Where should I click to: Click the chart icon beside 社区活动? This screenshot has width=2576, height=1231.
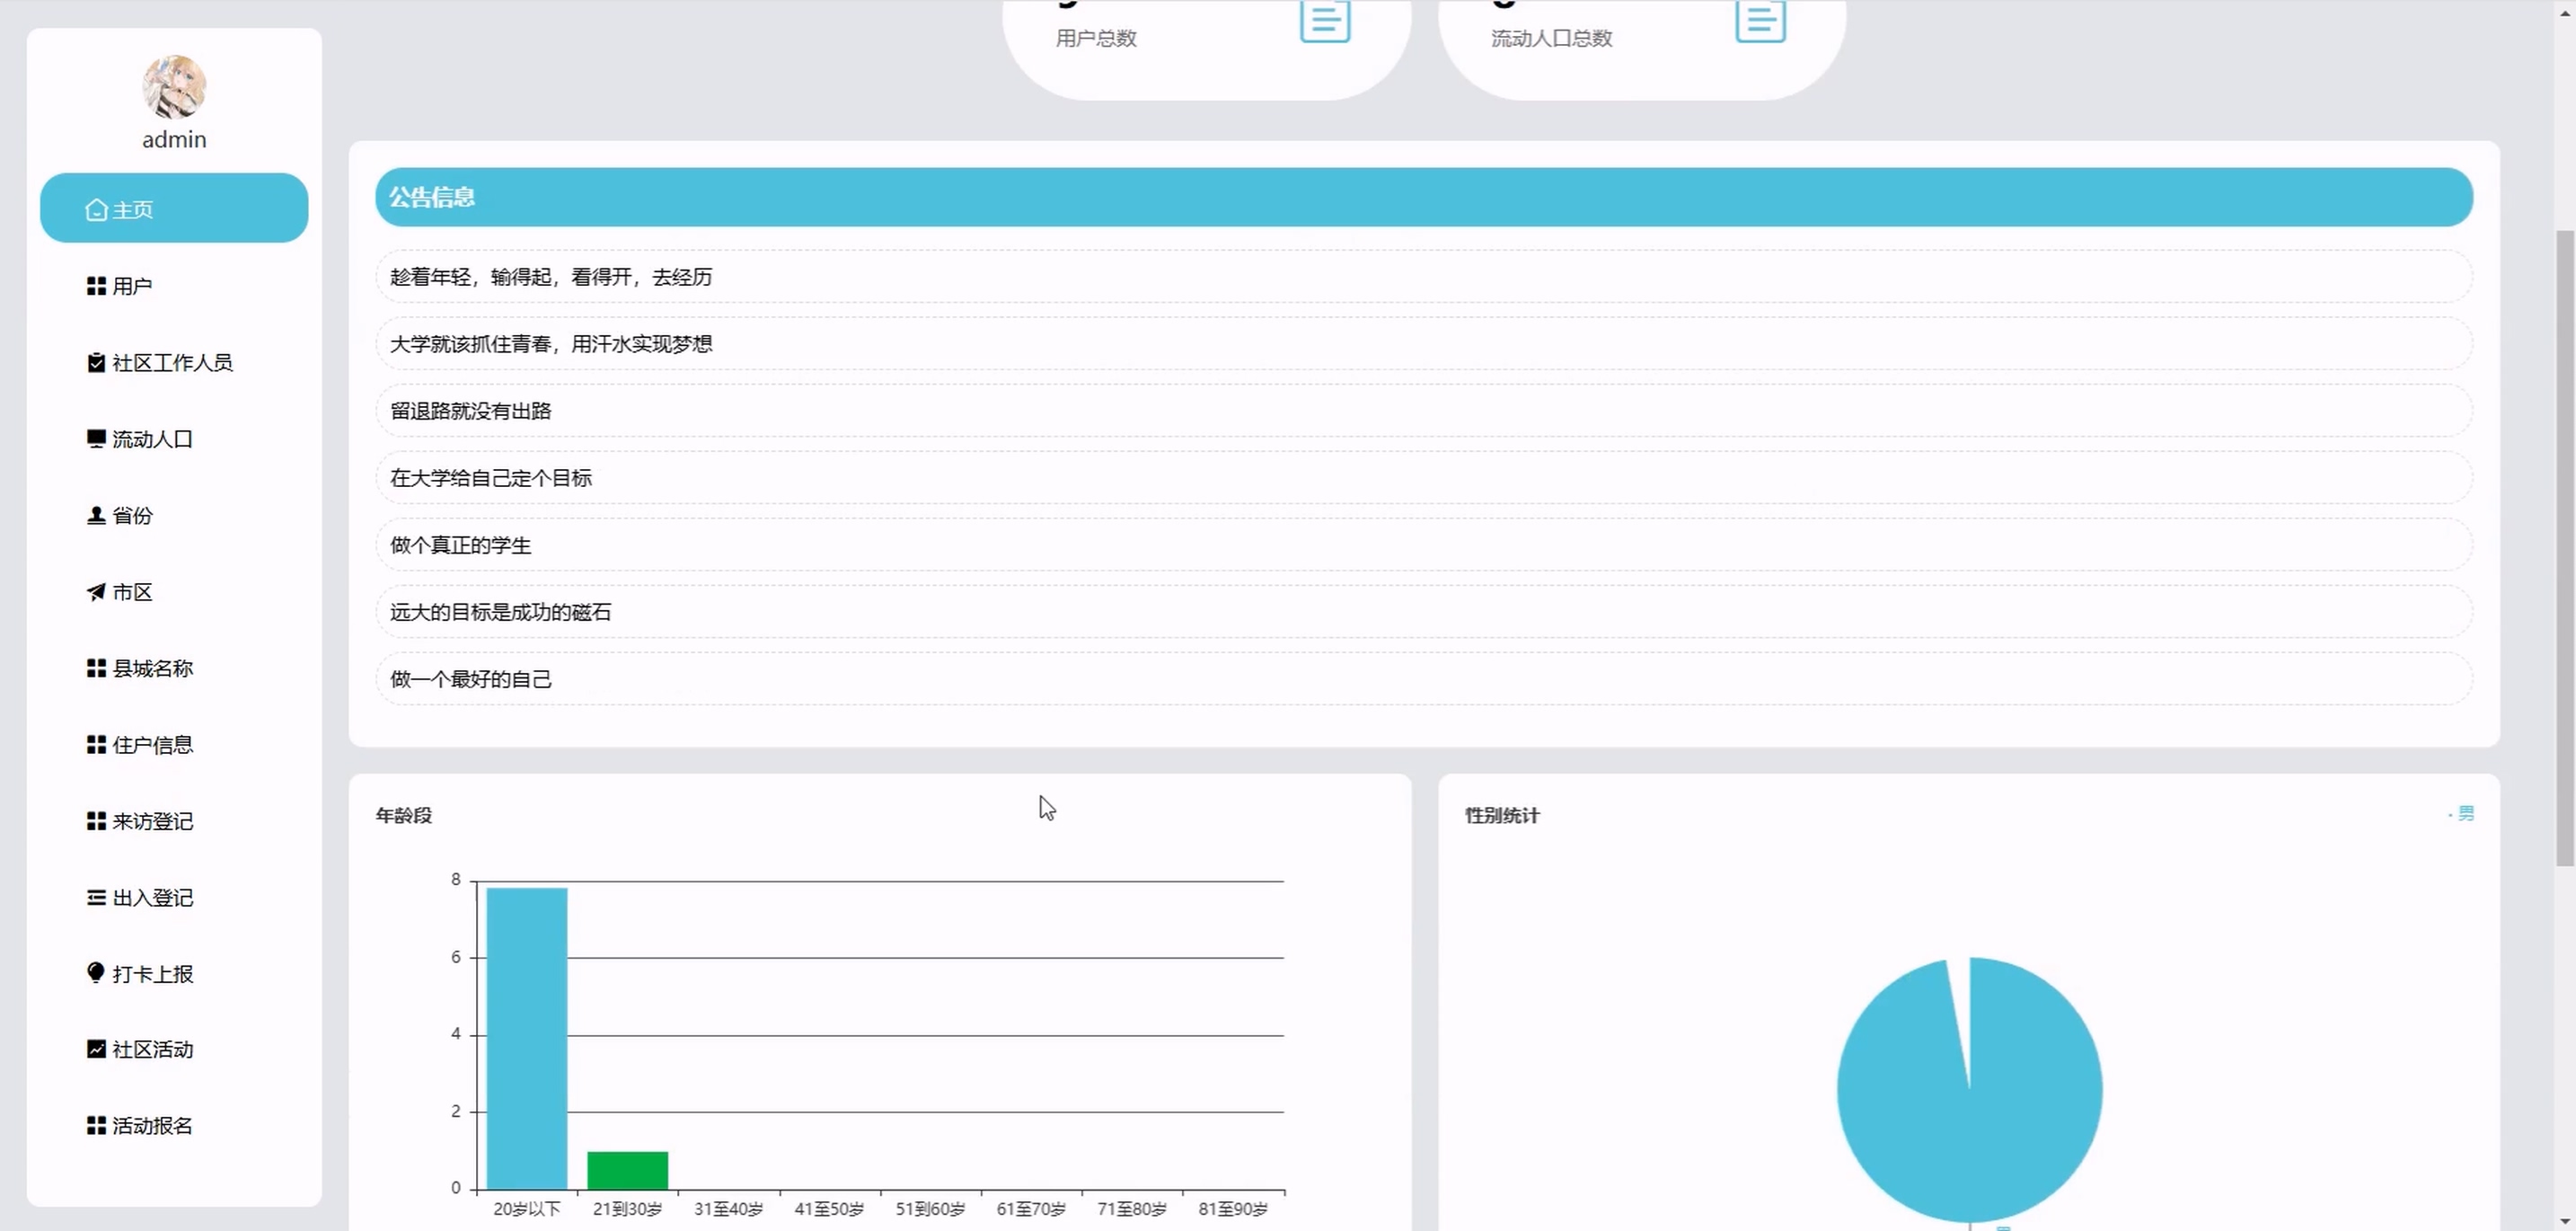(x=96, y=1049)
